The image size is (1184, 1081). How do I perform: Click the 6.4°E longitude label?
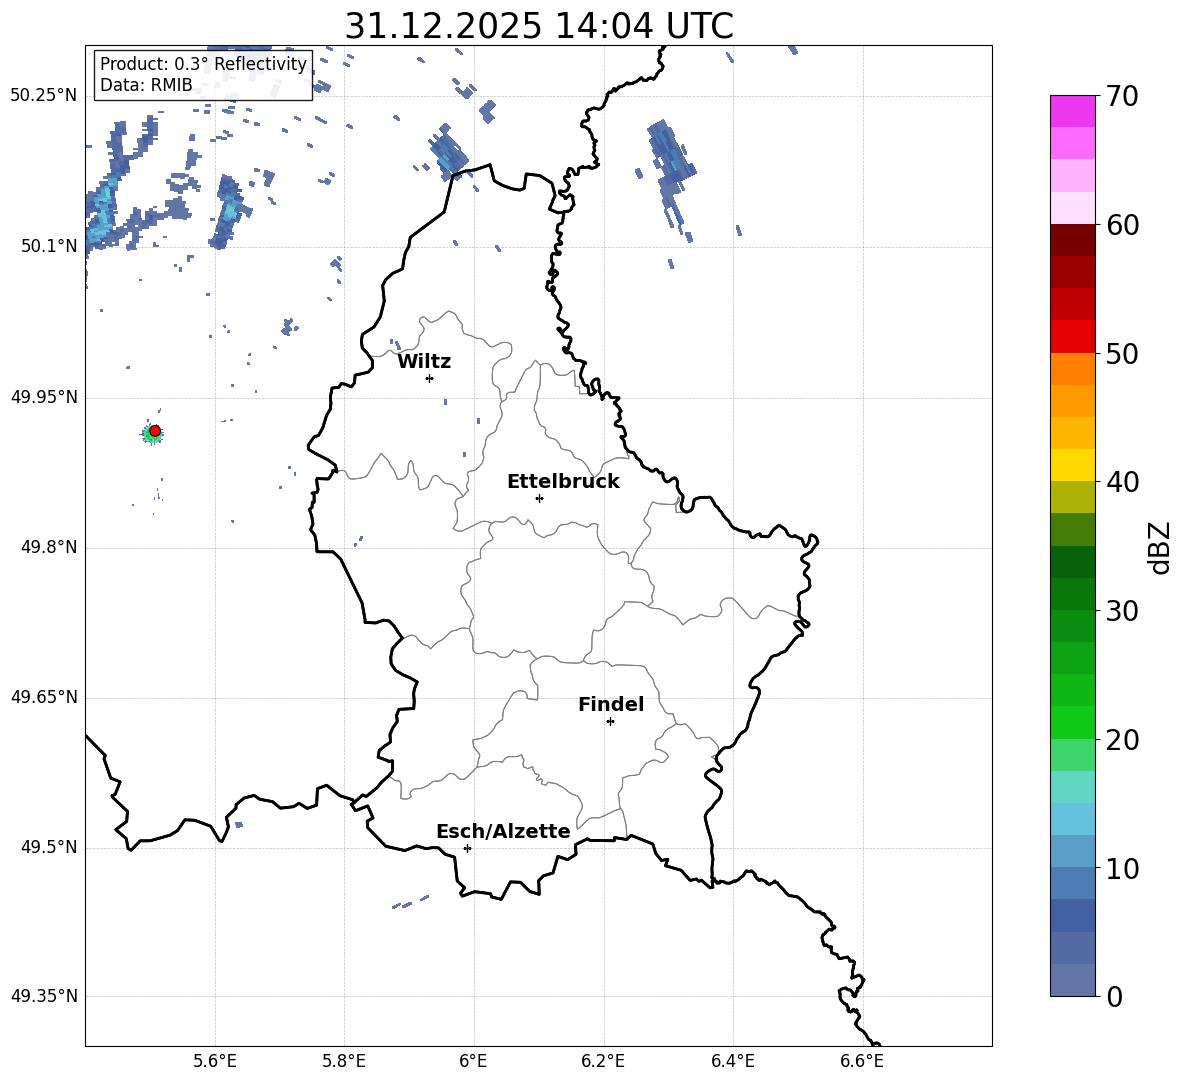tap(732, 1061)
